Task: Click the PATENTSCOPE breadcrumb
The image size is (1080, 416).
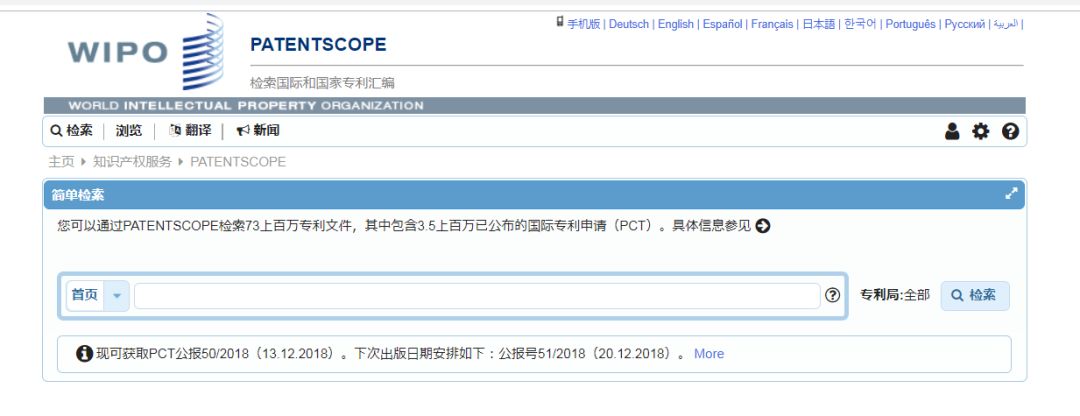Action: (238, 162)
